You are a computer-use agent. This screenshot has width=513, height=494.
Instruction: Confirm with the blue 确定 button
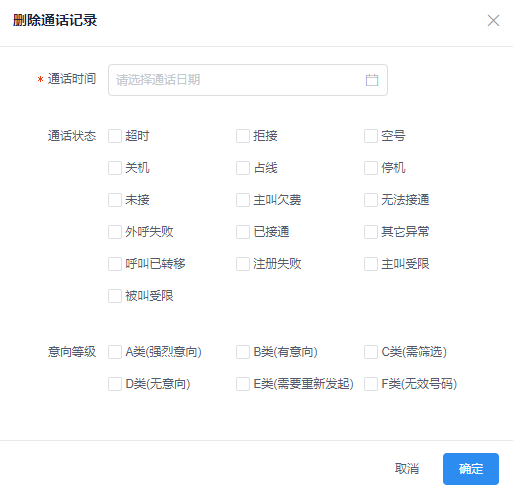pos(471,469)
